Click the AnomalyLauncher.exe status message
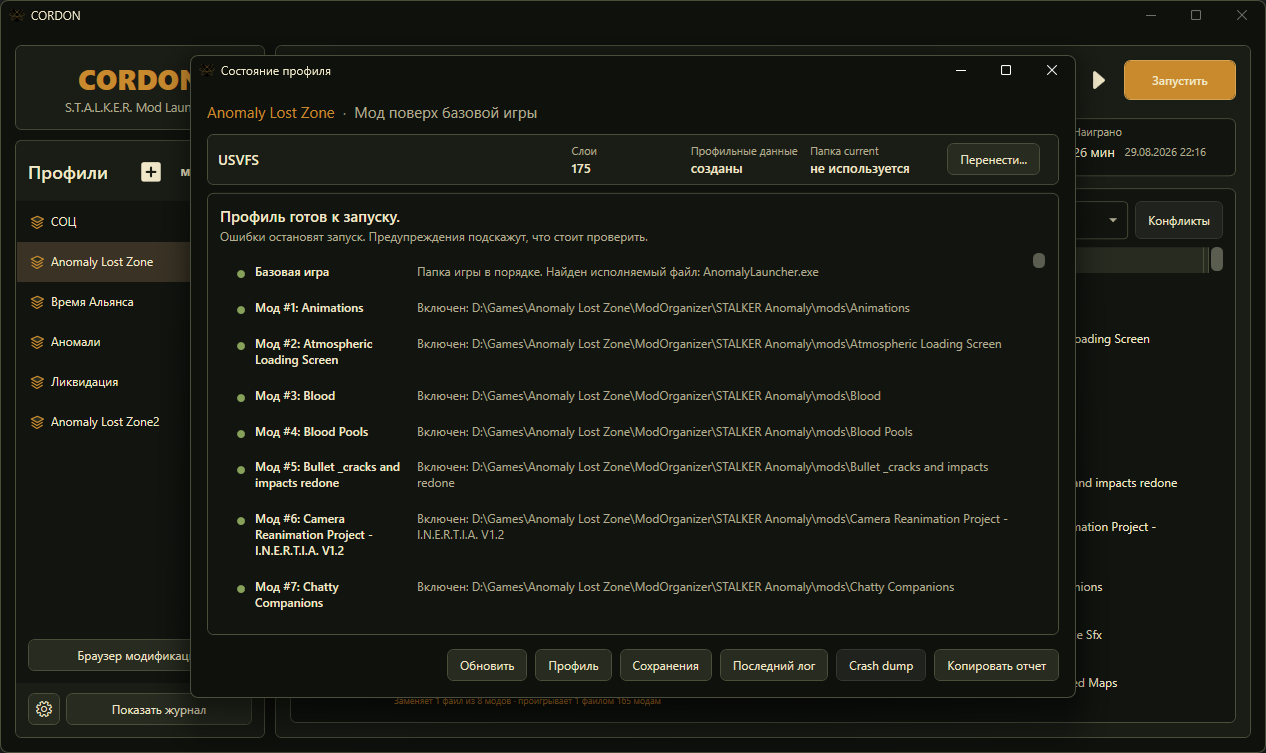 618,272
